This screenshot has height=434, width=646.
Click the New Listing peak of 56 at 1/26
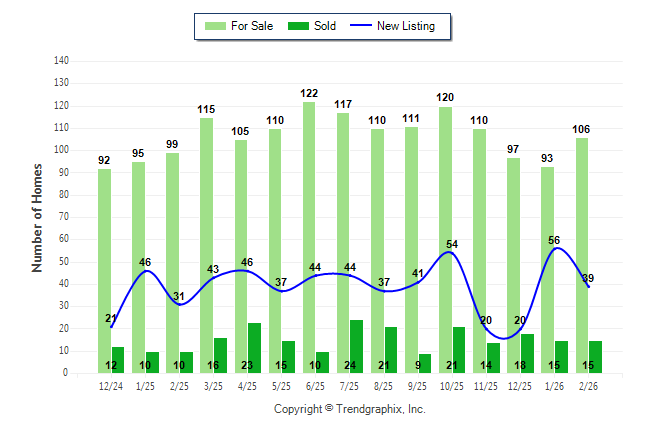(555, 248)
